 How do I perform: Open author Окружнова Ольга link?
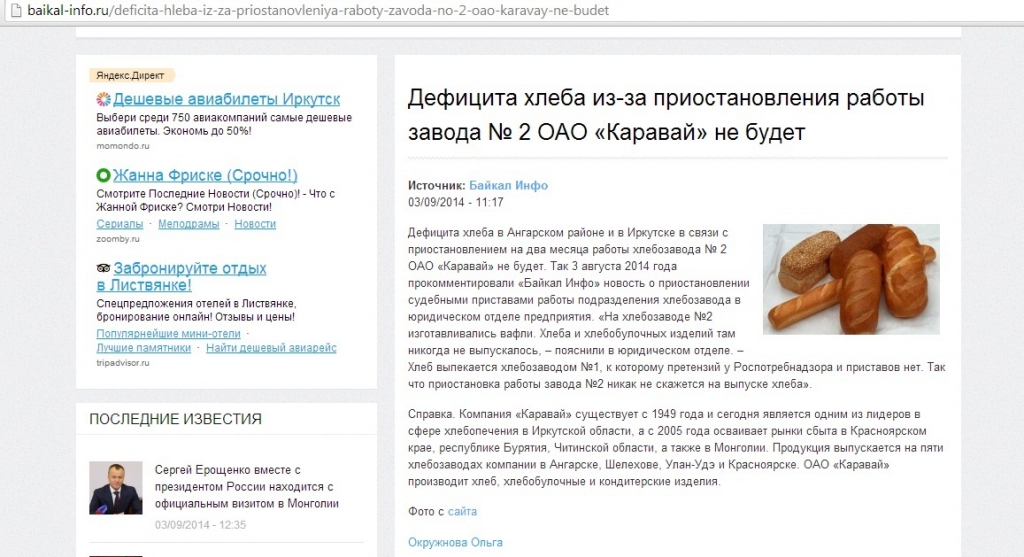coord(455,543)
